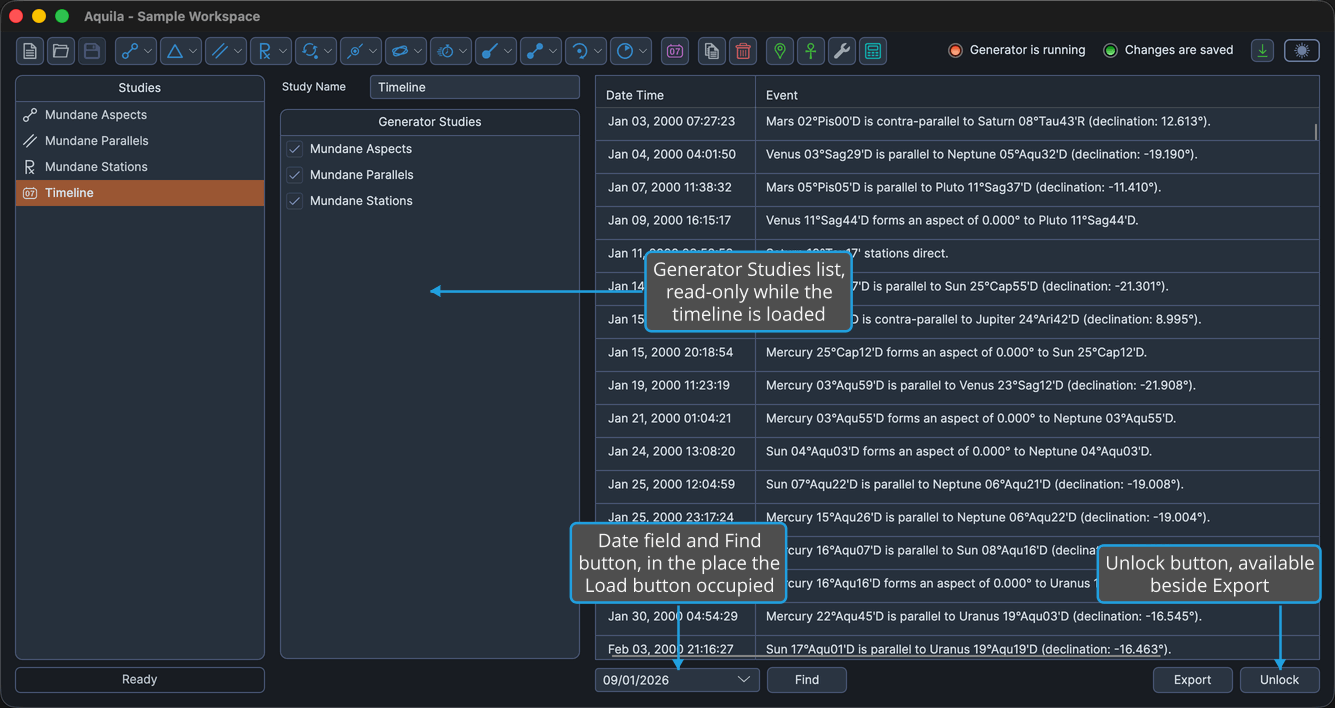The width and height of the screenshot is (1335, 708).
Task: Click the parallels double-slash toolbar icon
Action: [x=220, y=51]
